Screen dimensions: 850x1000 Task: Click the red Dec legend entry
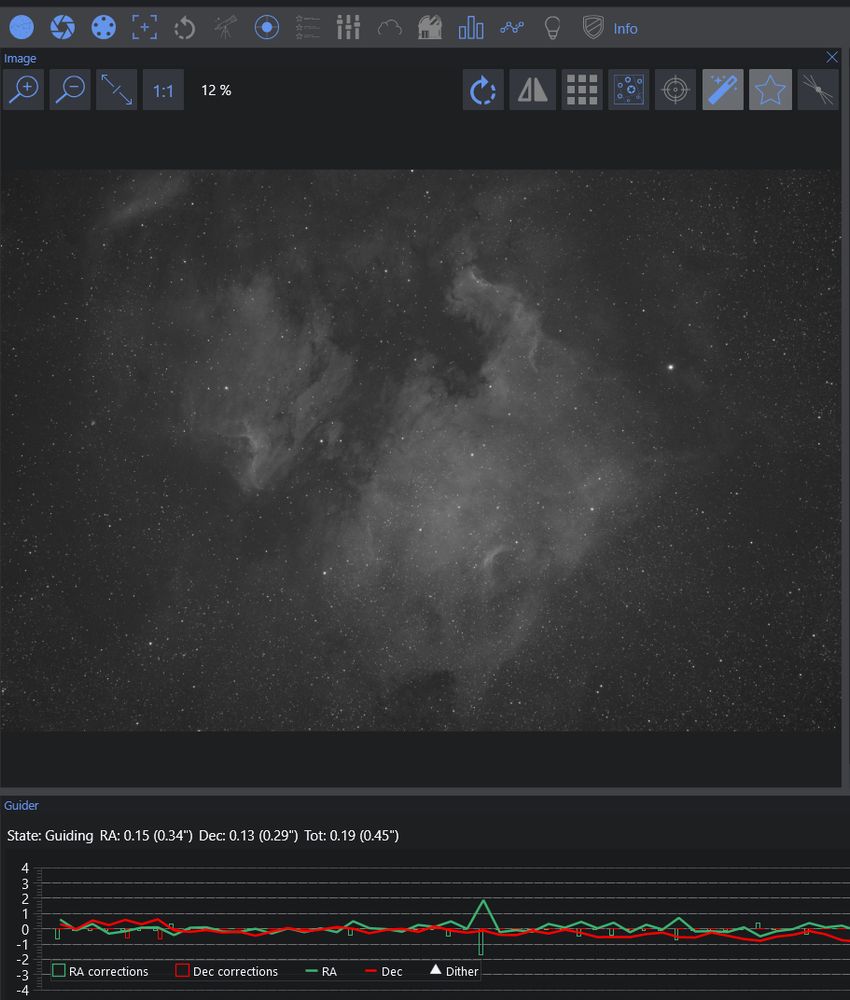click(383, 971)
